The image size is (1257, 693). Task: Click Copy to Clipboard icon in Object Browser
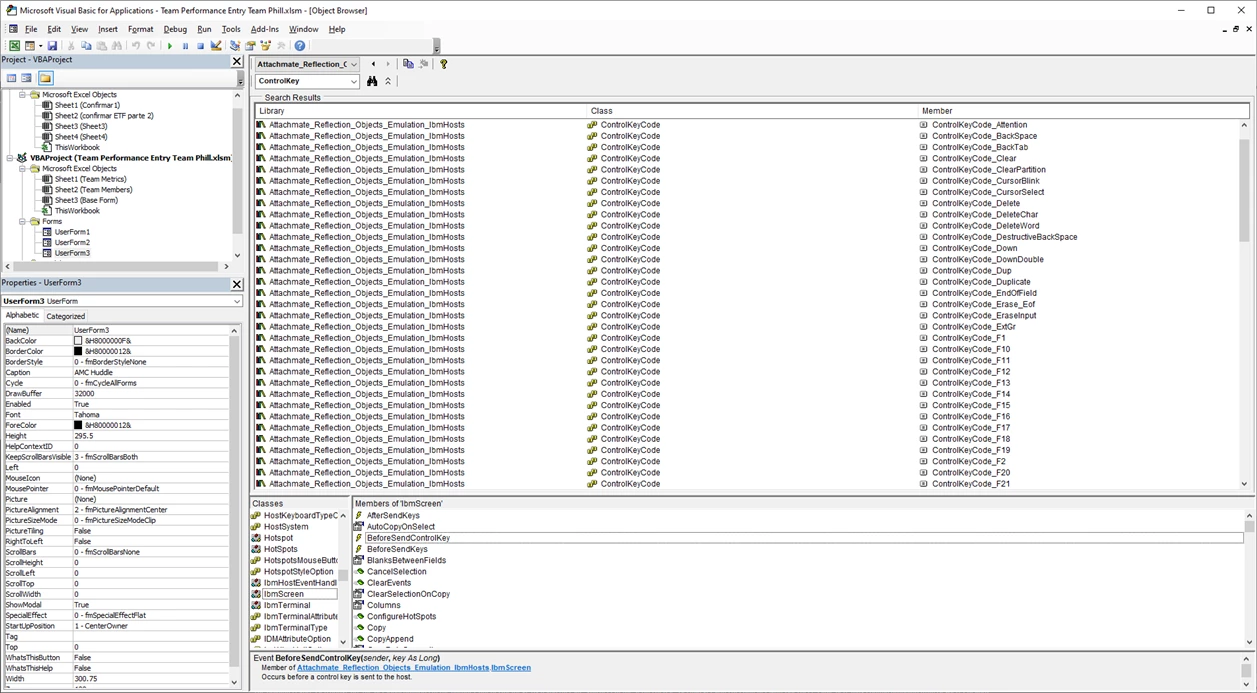click(408, 64)
